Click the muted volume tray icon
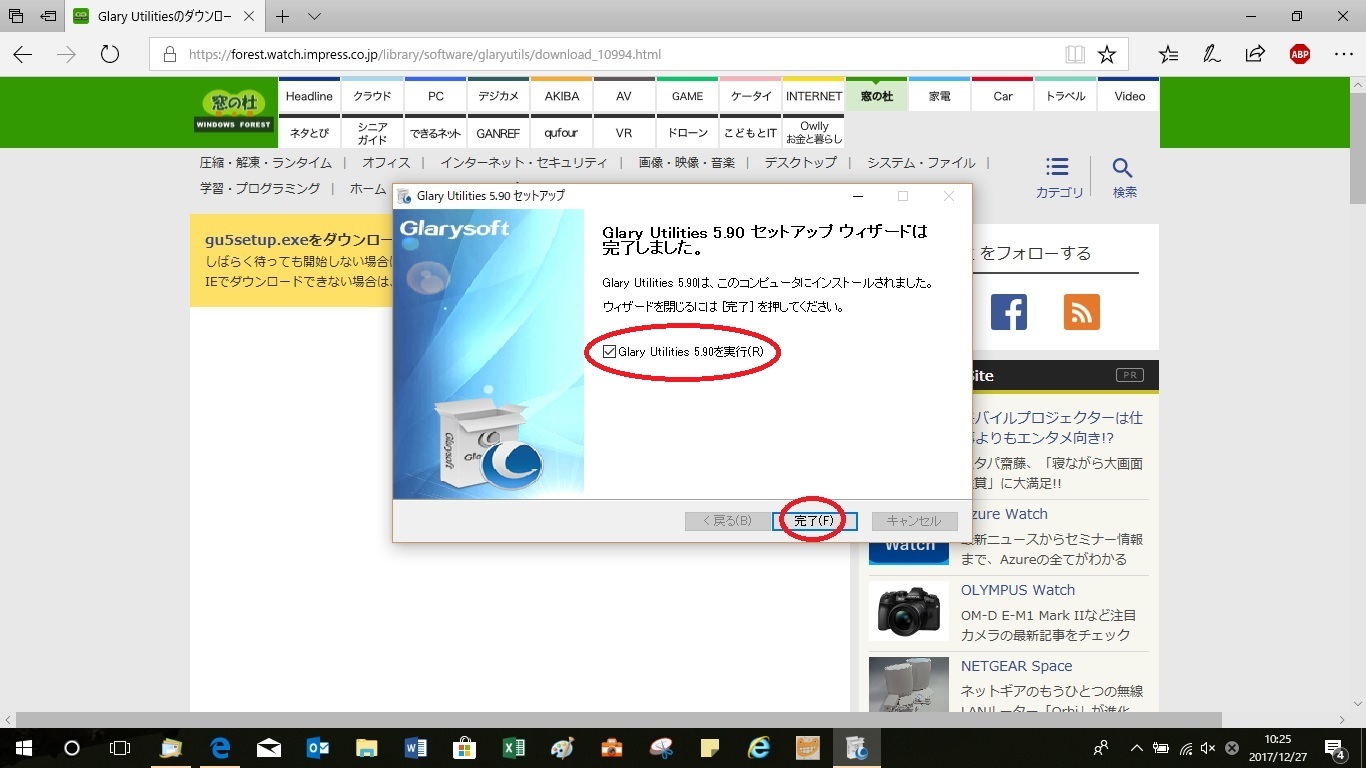Screen dimensions: 1366x768 coord(1209,748)
